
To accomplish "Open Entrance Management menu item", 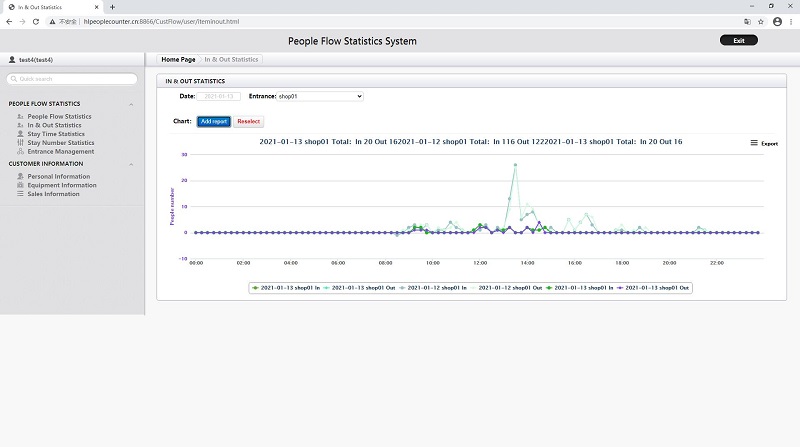I will pos(61,151).
